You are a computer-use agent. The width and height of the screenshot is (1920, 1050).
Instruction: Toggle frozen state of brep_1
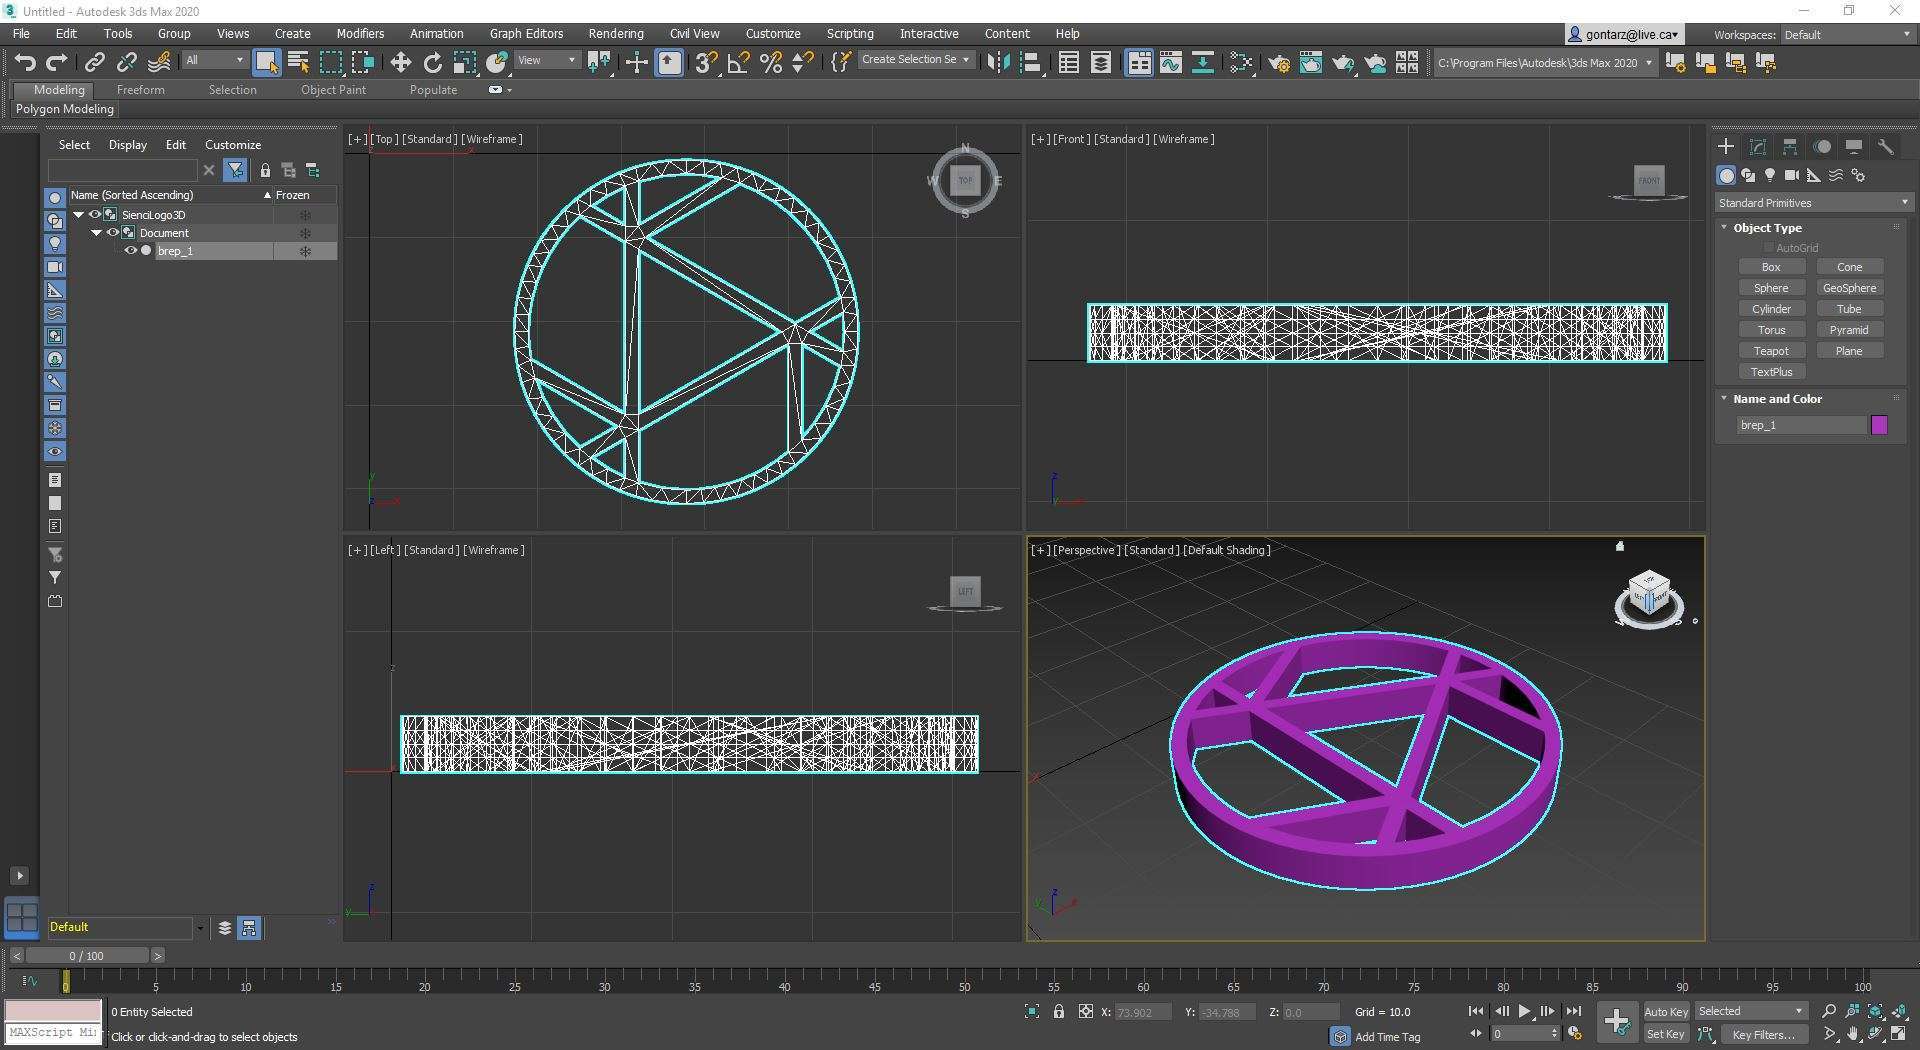(305, 251)
